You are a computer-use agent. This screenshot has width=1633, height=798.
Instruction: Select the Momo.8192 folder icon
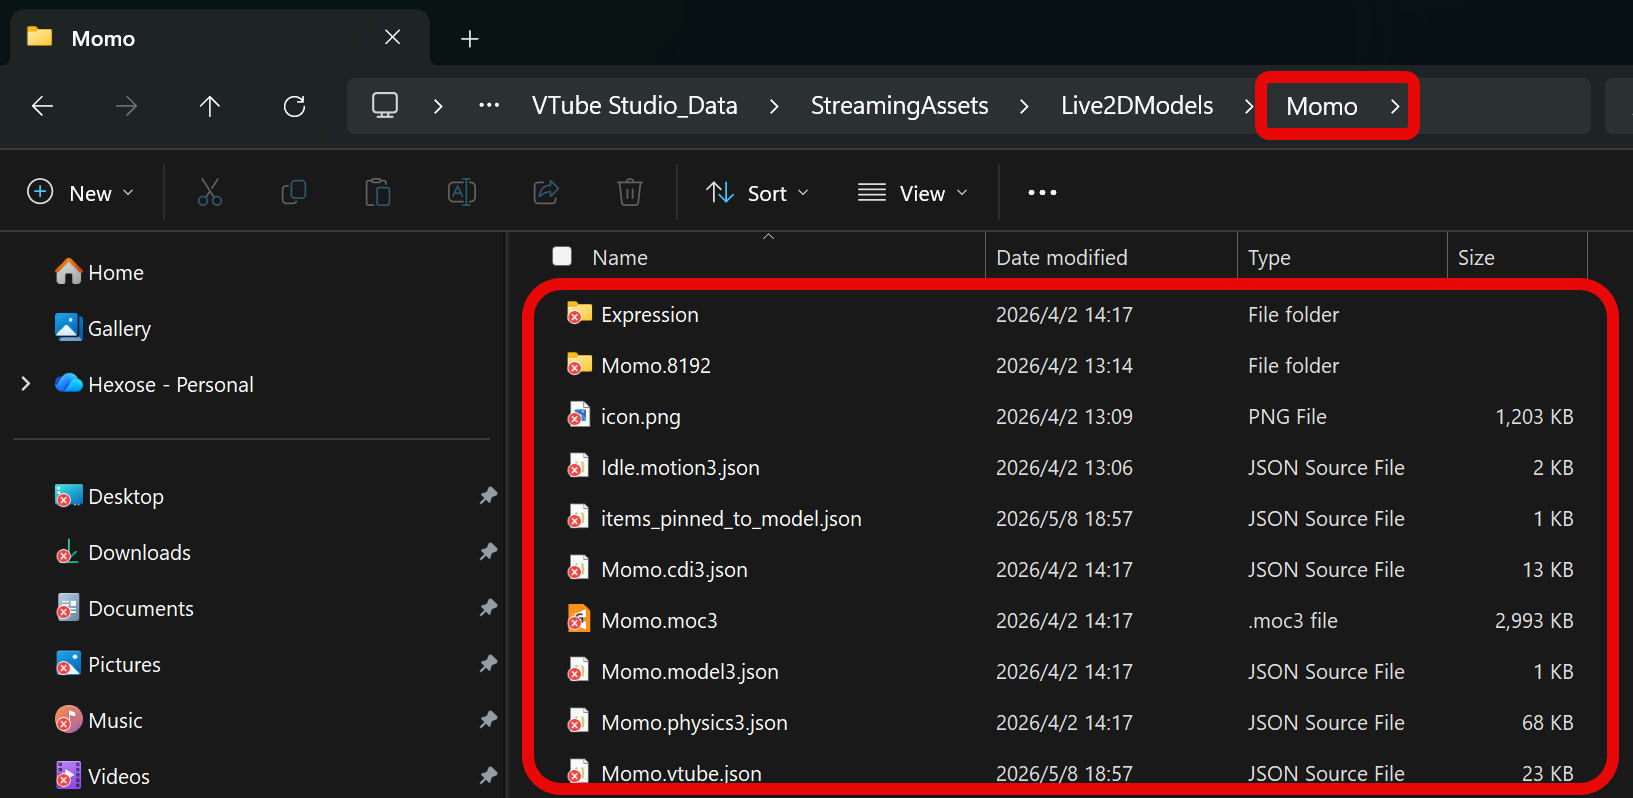pos(579,365)
